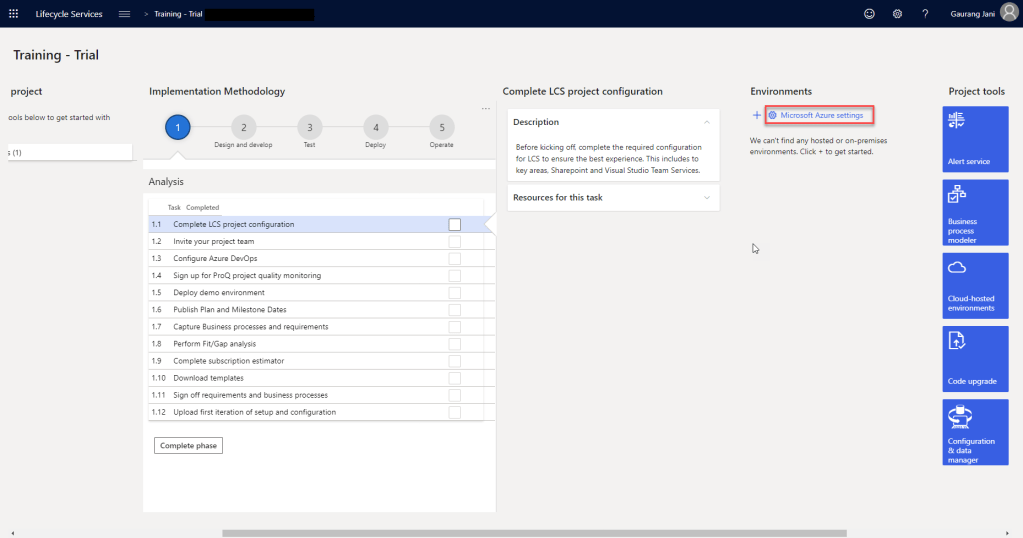Open the hamburger navigation menu

coord(124,14)
